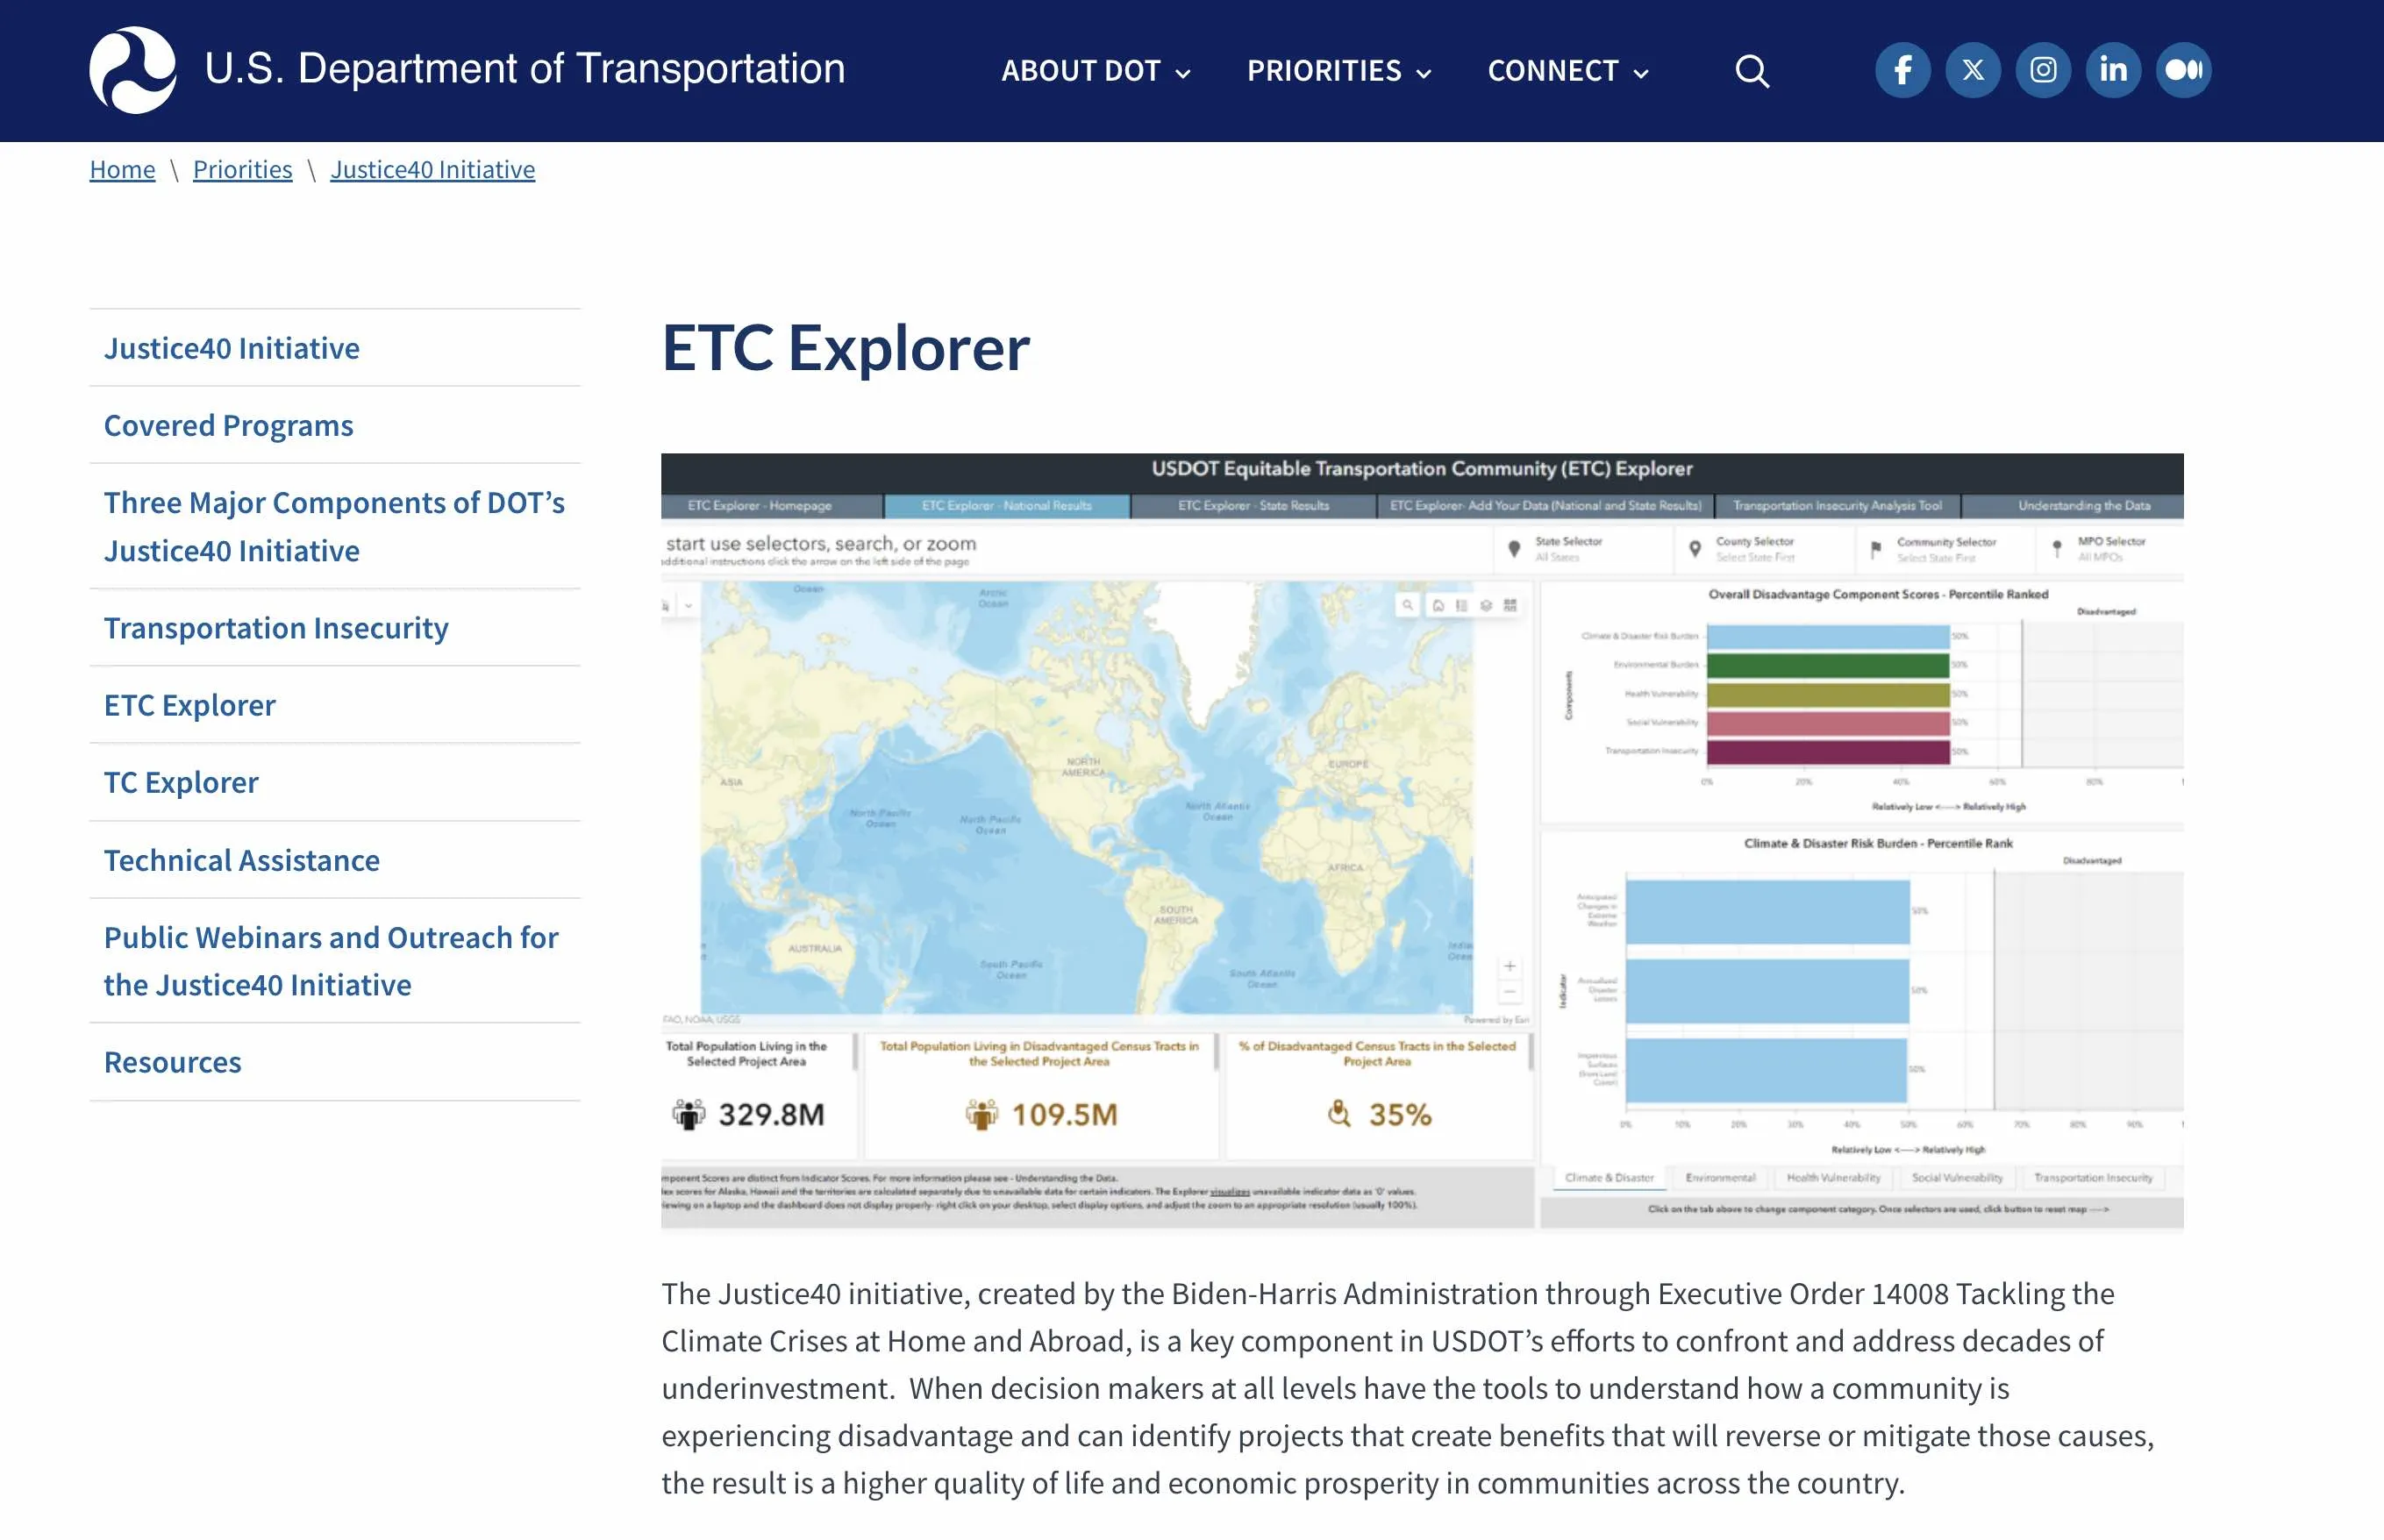
Task: Open DOT's Facebook page icon
Action: [1902, 70]
